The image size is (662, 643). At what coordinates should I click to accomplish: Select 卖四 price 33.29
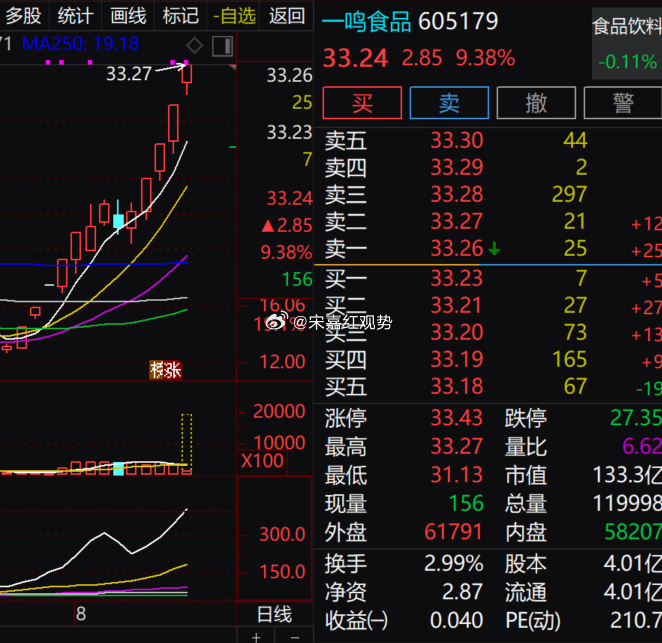coord(457,167)
